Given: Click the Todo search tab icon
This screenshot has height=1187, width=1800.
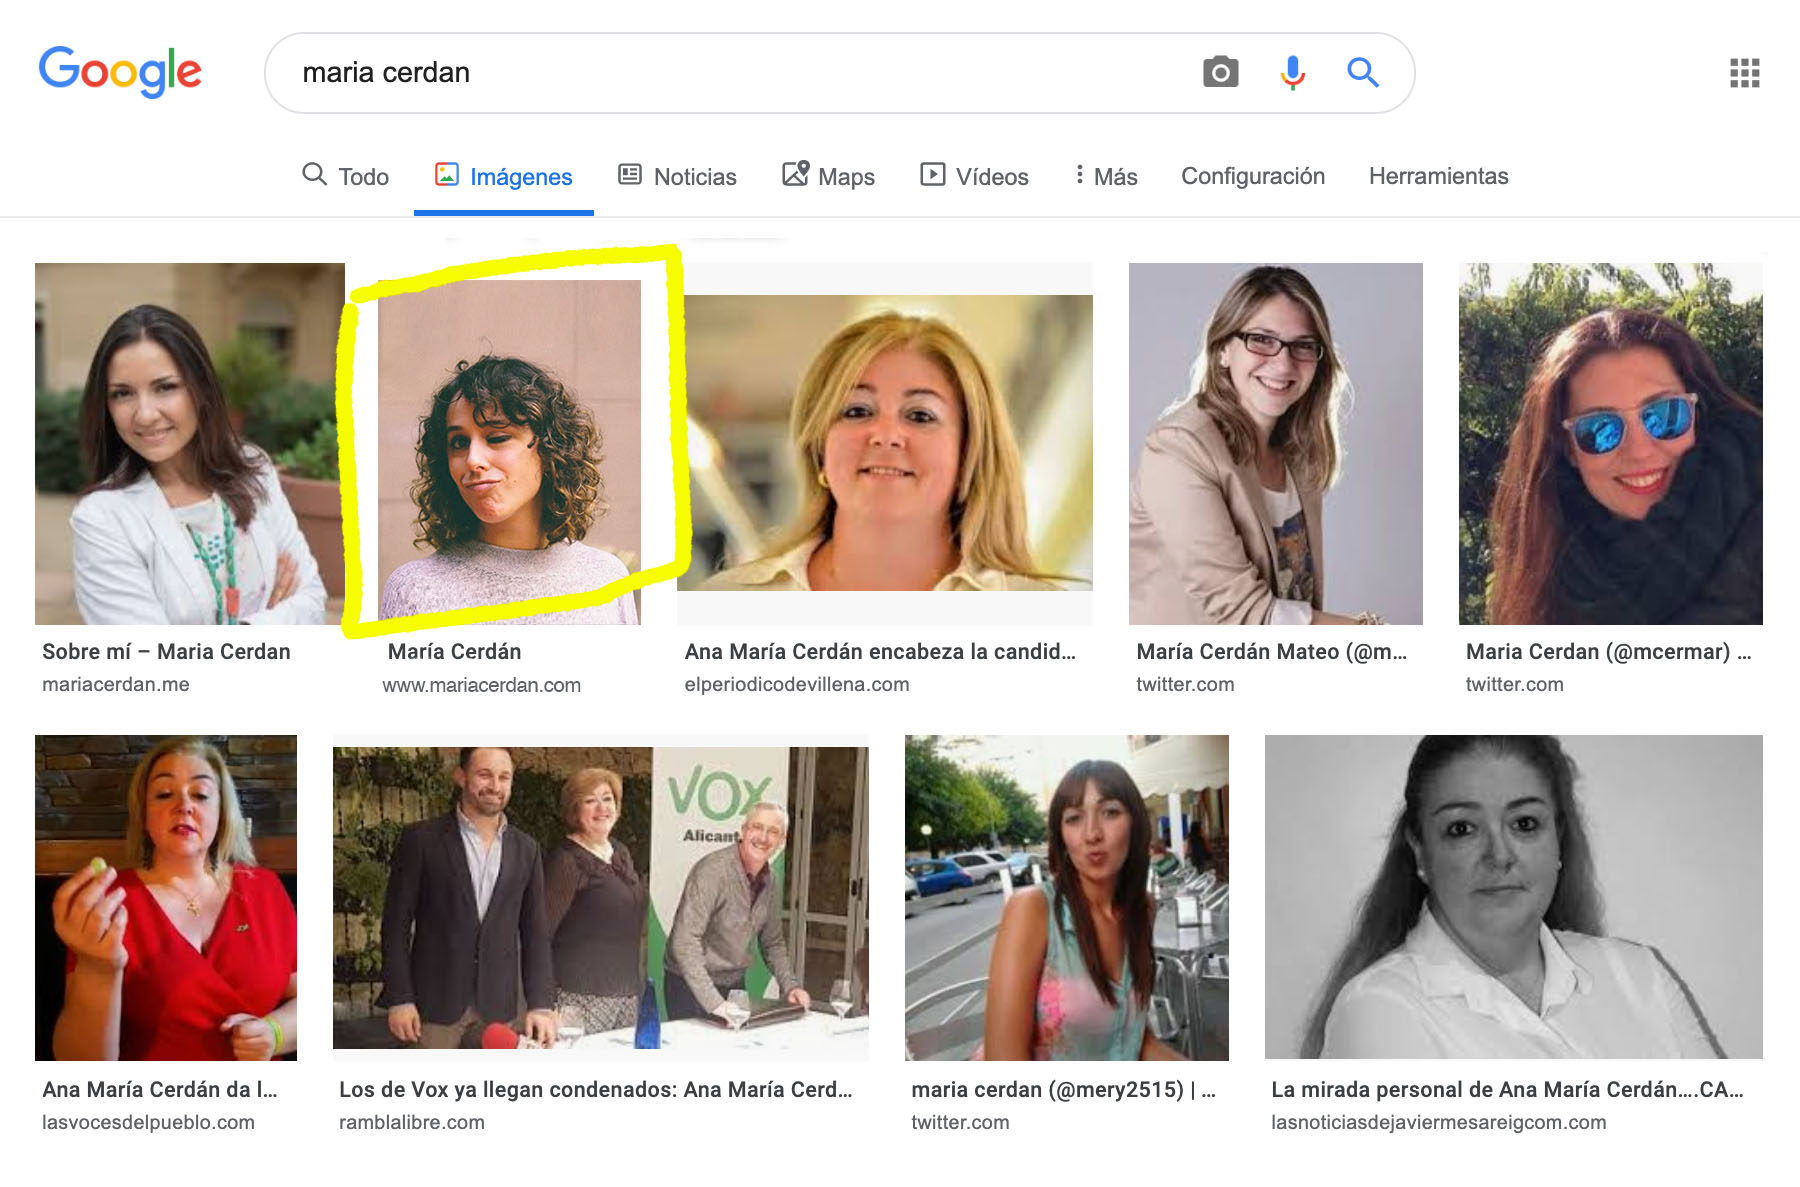Looking at the screenshot, I should (x=316, y=175).
